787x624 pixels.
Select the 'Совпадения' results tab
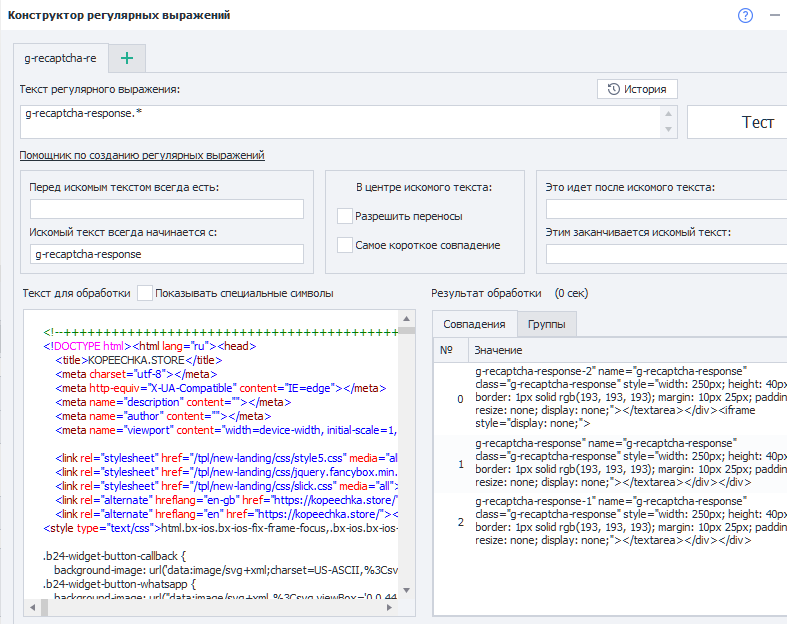click(474, 326)
